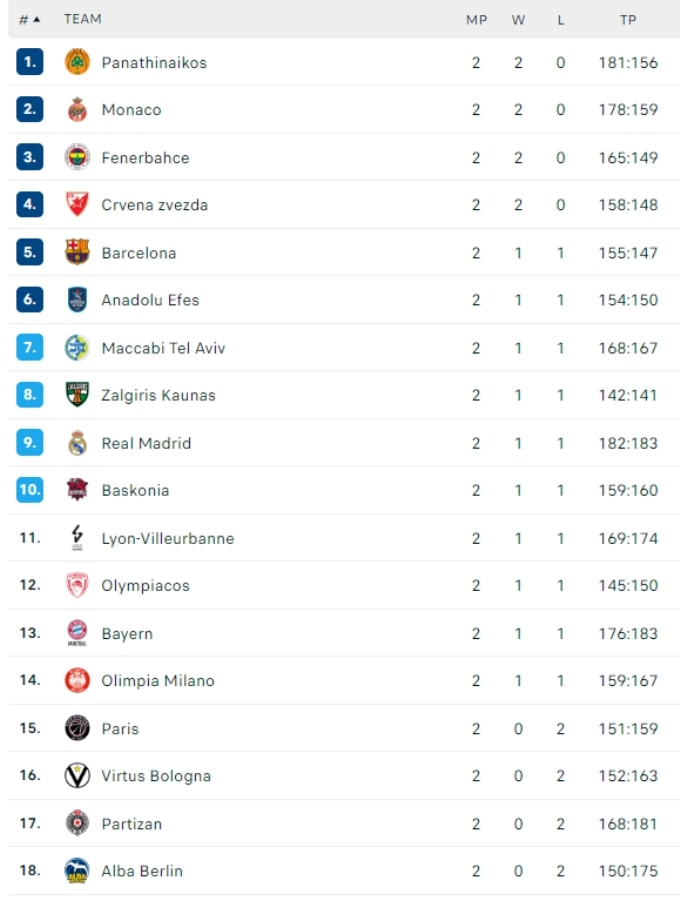The height and width of the screenshot is (900, 680).
Task: Open the Anadolu Efes team page
Action: click(150, 300)
